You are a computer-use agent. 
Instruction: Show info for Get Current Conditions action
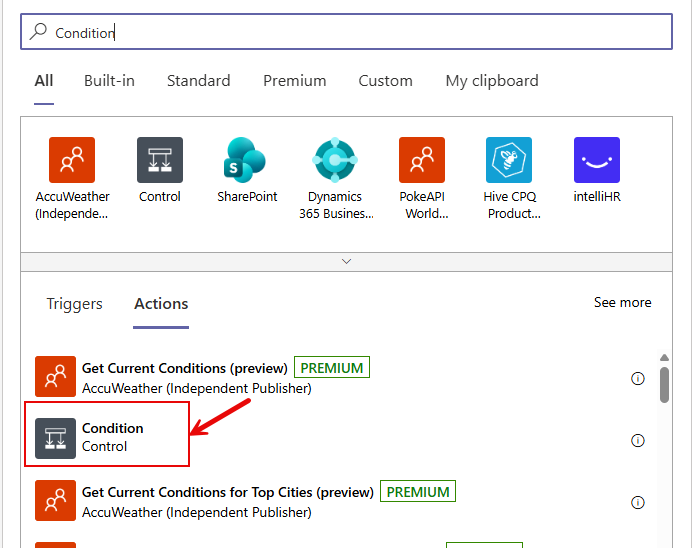click(x=638, y=378)
